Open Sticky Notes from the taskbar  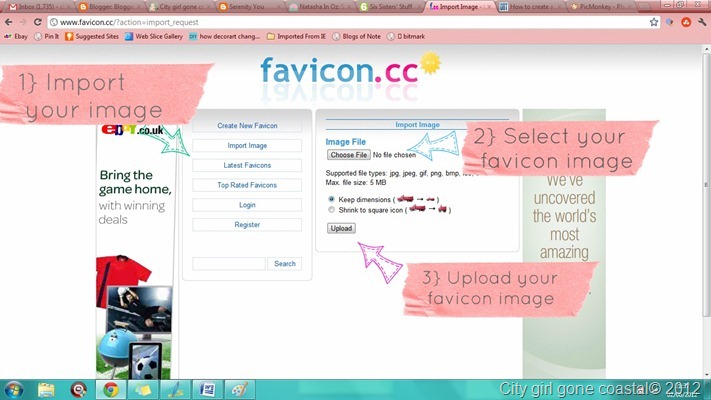click(x=143, y=390)
